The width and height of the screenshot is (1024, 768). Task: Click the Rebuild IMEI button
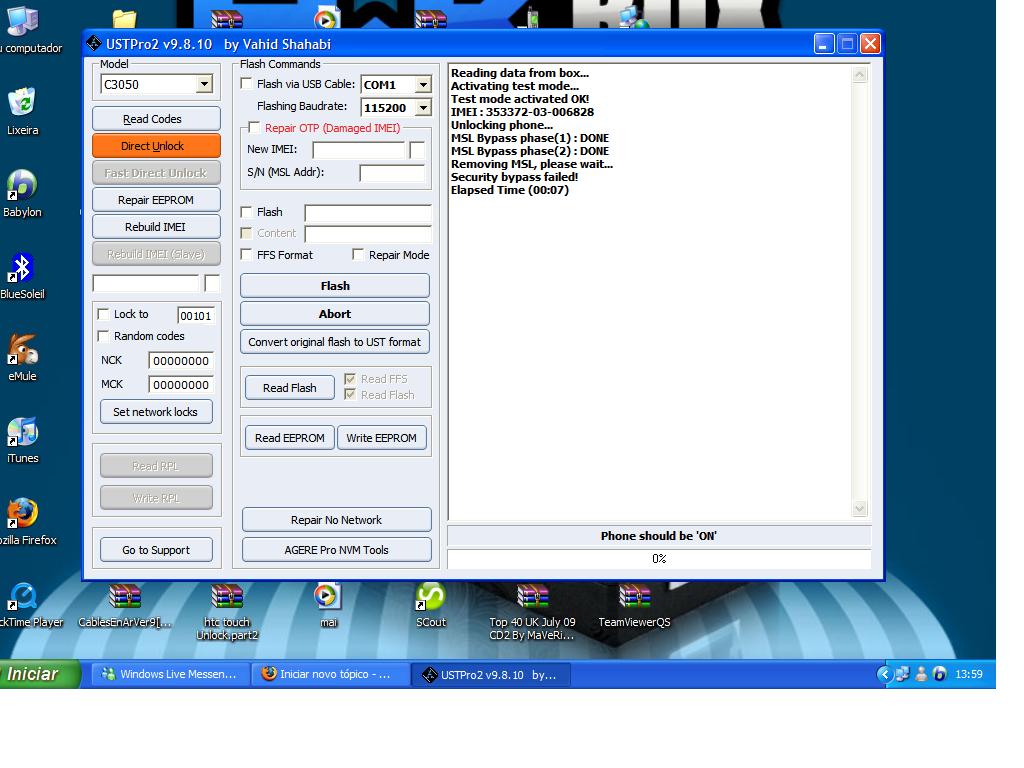tap(156, 227)
